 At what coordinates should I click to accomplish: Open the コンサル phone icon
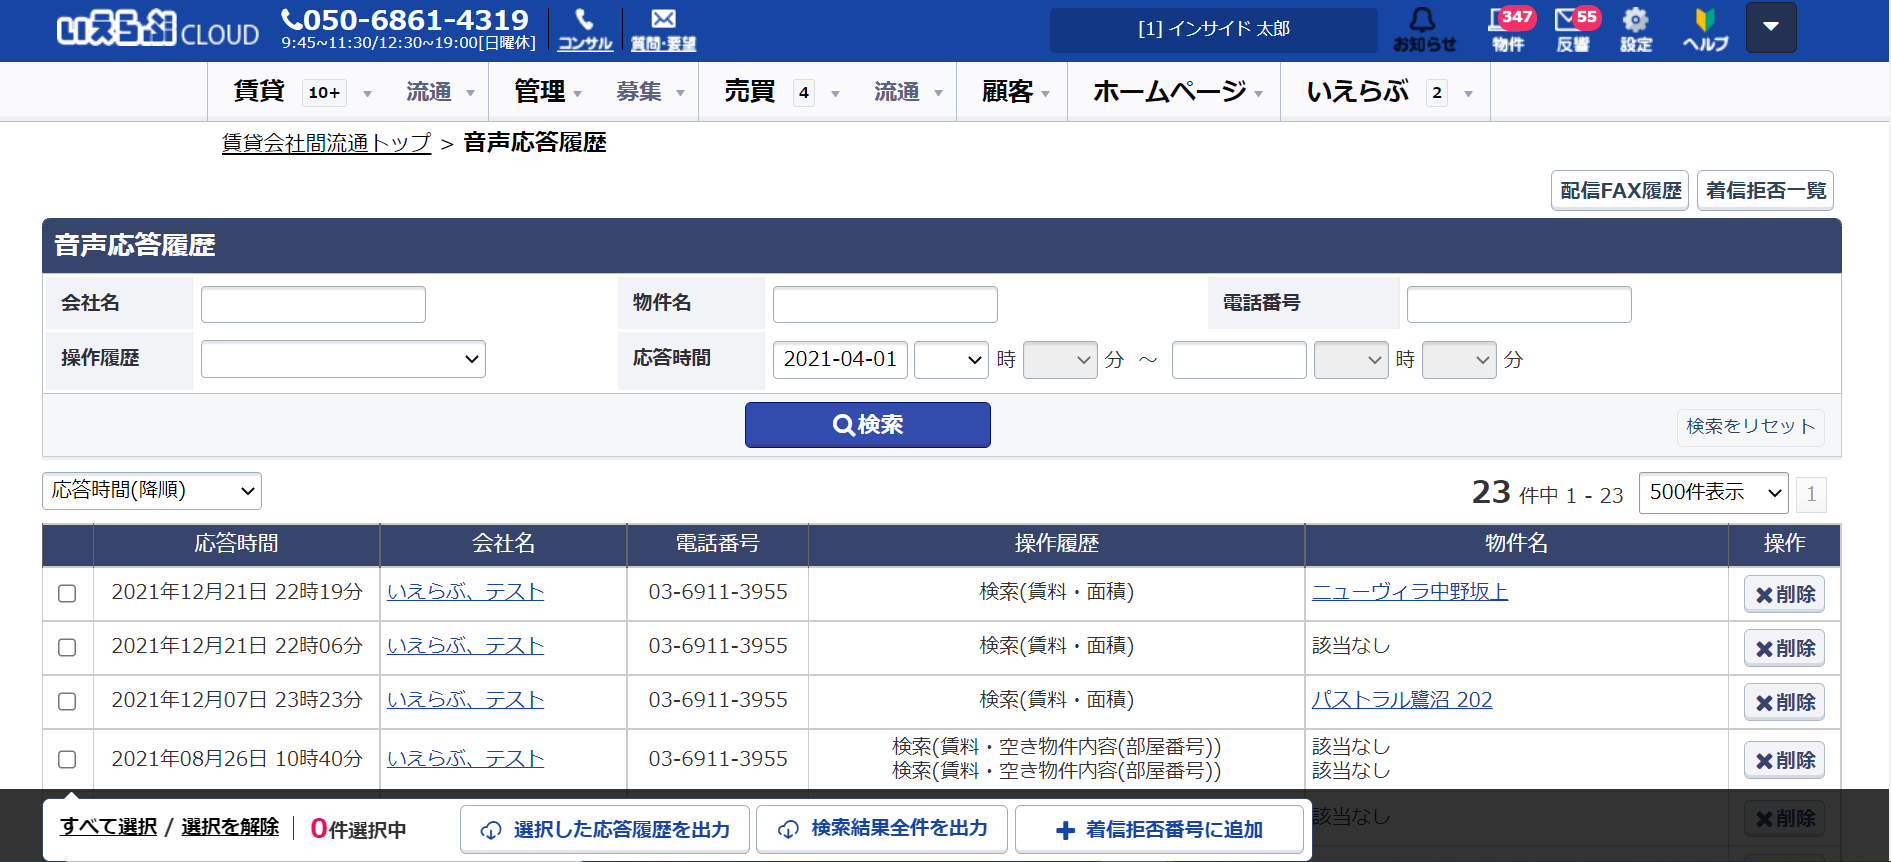click(584, 29)
